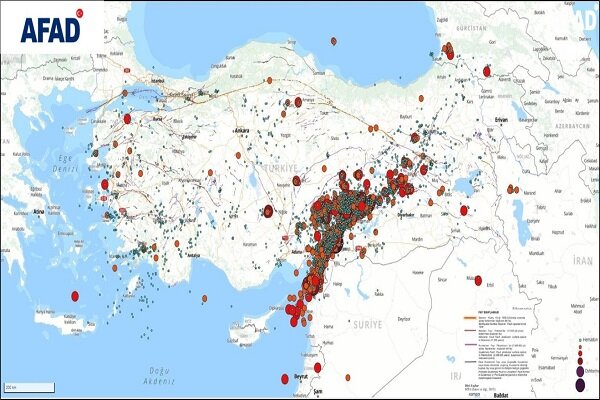Screen dimensions: 600x400
Task: Select the smallest teal magnitude dot in legend
Action: pyautogui.click(x=582, y=342)
